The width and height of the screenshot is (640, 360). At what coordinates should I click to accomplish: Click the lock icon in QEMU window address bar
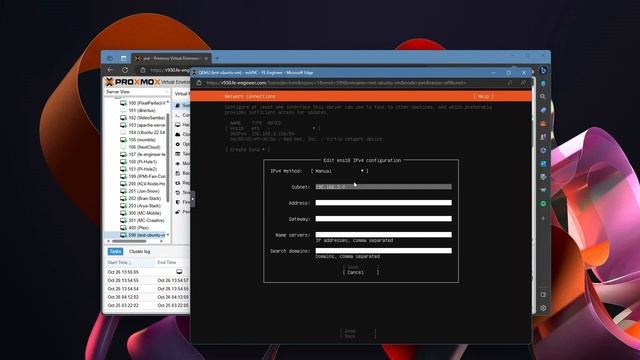pyautogui.click(x=199, y=83)
